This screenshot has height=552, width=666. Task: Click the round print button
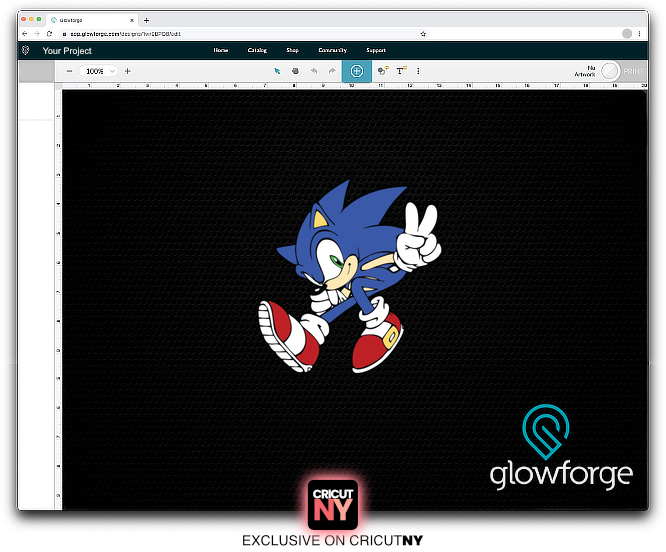pos(610,71)
